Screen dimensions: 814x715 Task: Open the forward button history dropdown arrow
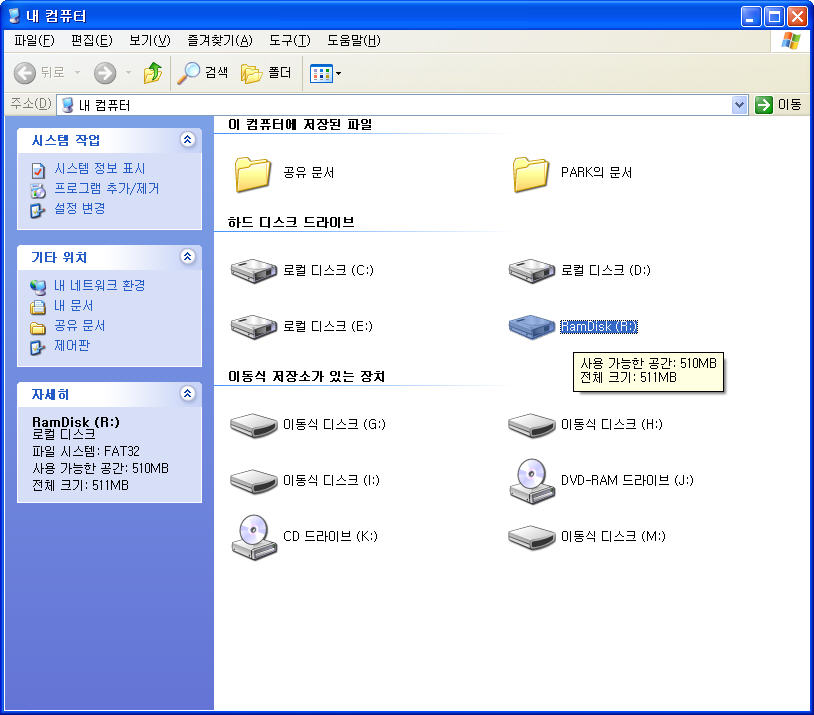pos(128,73)
